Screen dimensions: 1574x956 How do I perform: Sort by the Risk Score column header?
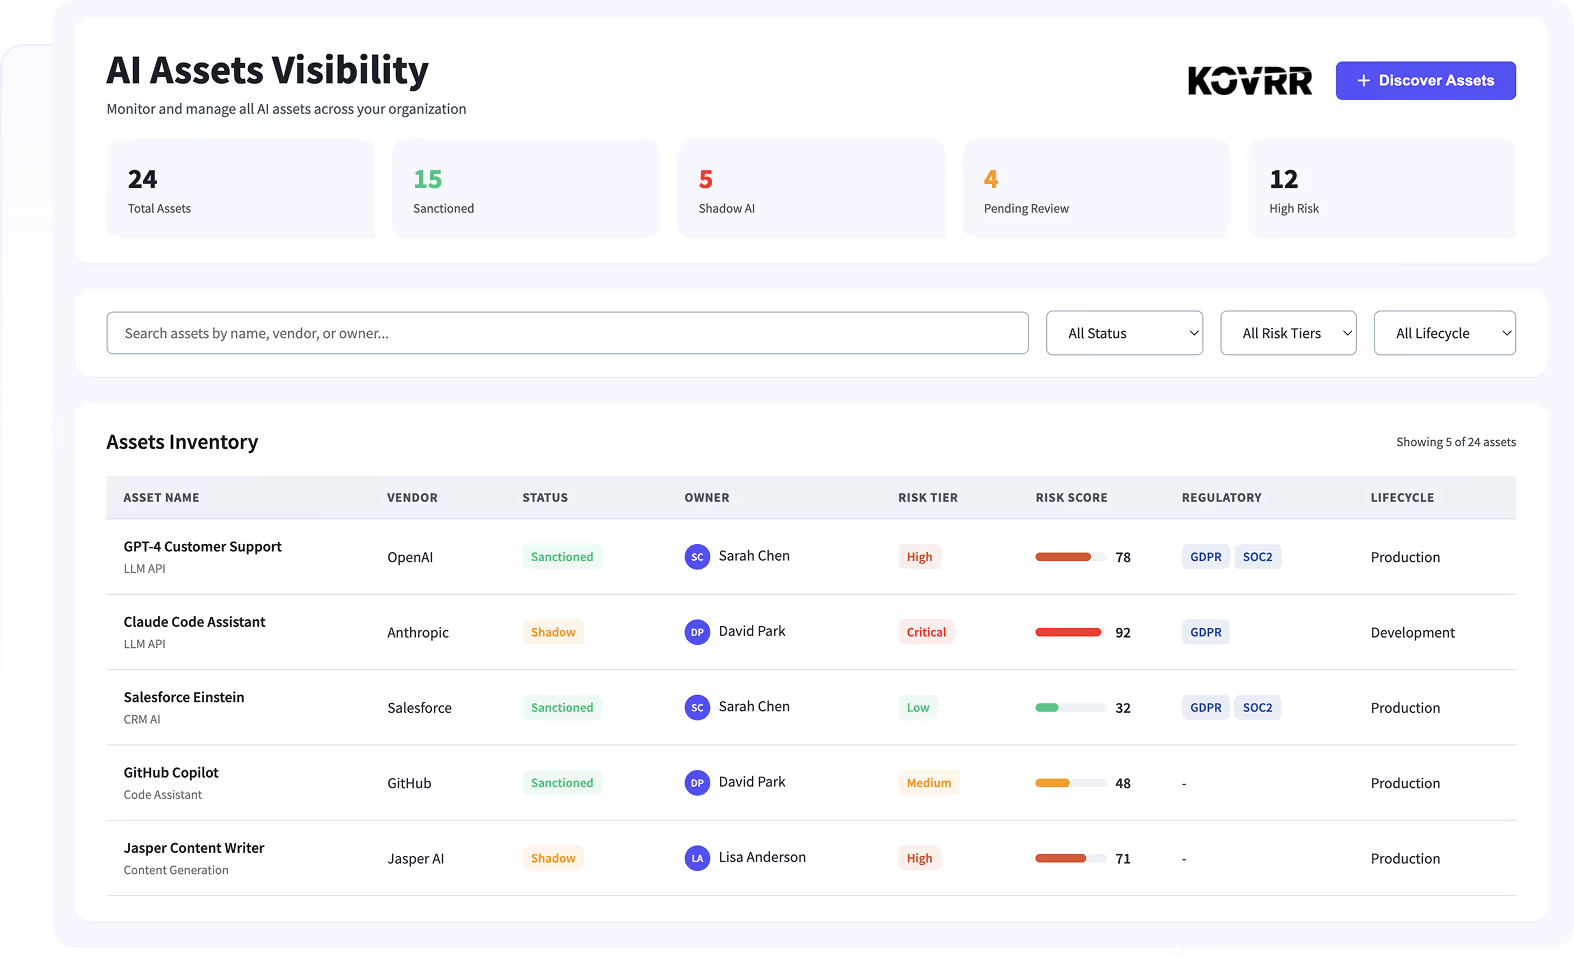[1071, 498]
